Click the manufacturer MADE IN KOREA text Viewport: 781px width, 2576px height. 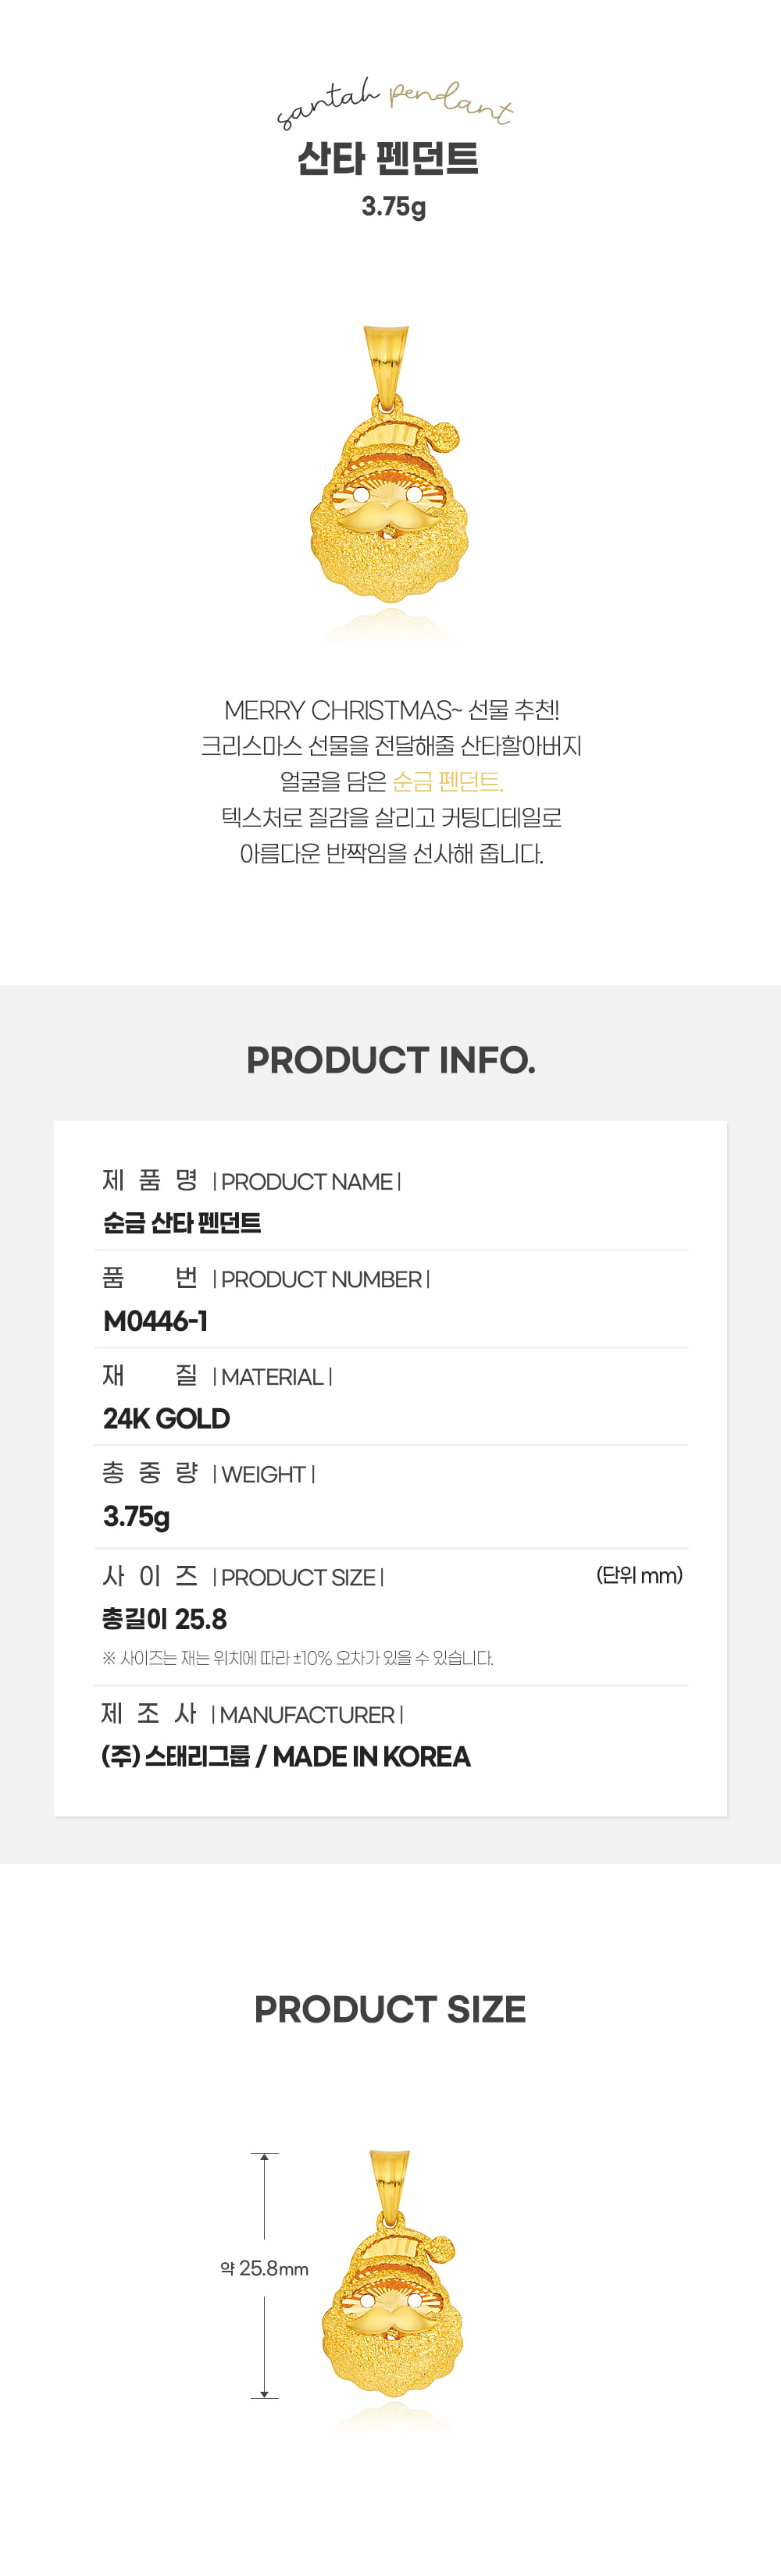click(371, 1756)
